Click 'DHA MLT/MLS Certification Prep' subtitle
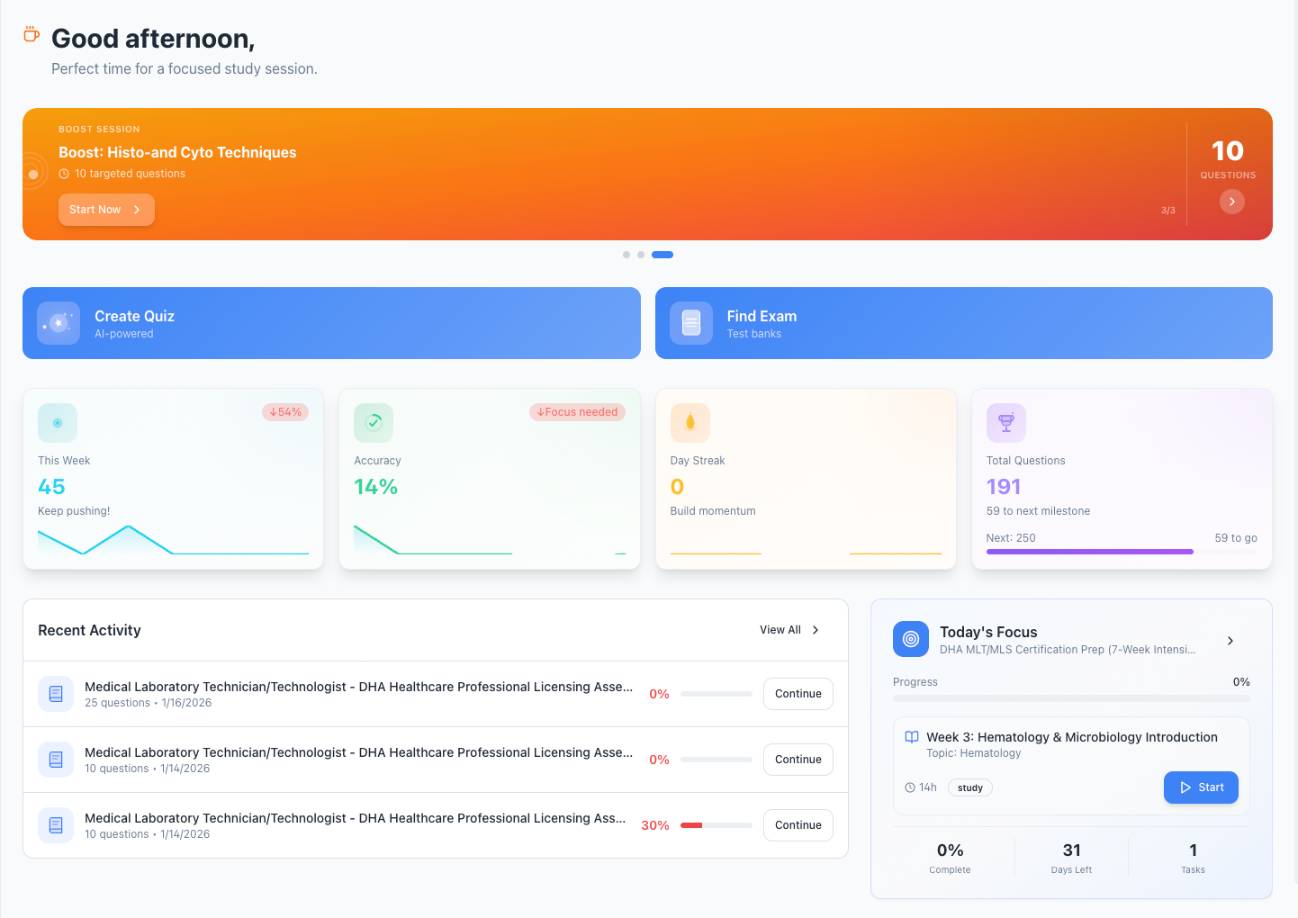The height and width of the screenshot is (918, 1298). click(1067, 650)
